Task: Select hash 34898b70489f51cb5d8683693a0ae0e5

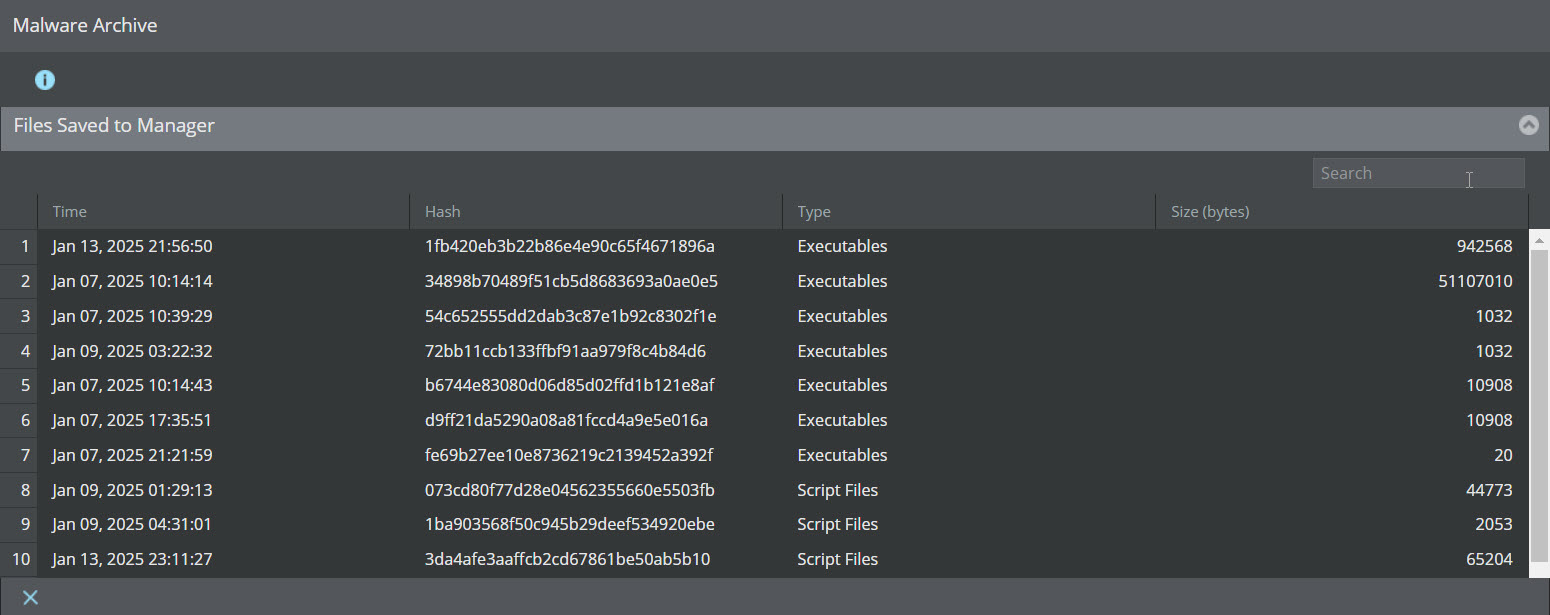Action: point(571,281)
